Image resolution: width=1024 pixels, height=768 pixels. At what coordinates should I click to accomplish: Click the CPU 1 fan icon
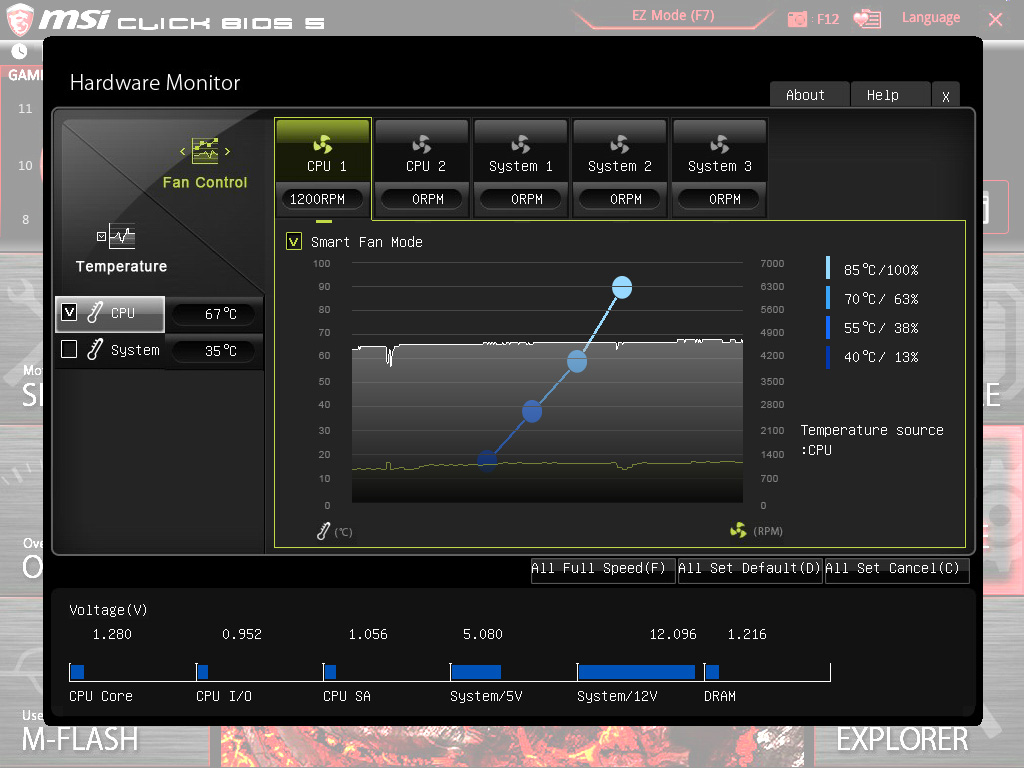[323, 144]
